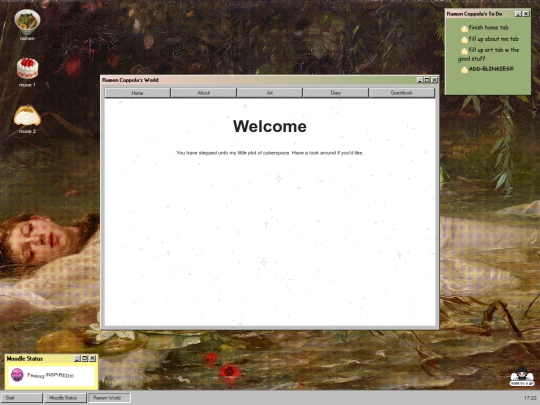Click the 'fill up art tab w the good stuff' item

coord(488,54)
